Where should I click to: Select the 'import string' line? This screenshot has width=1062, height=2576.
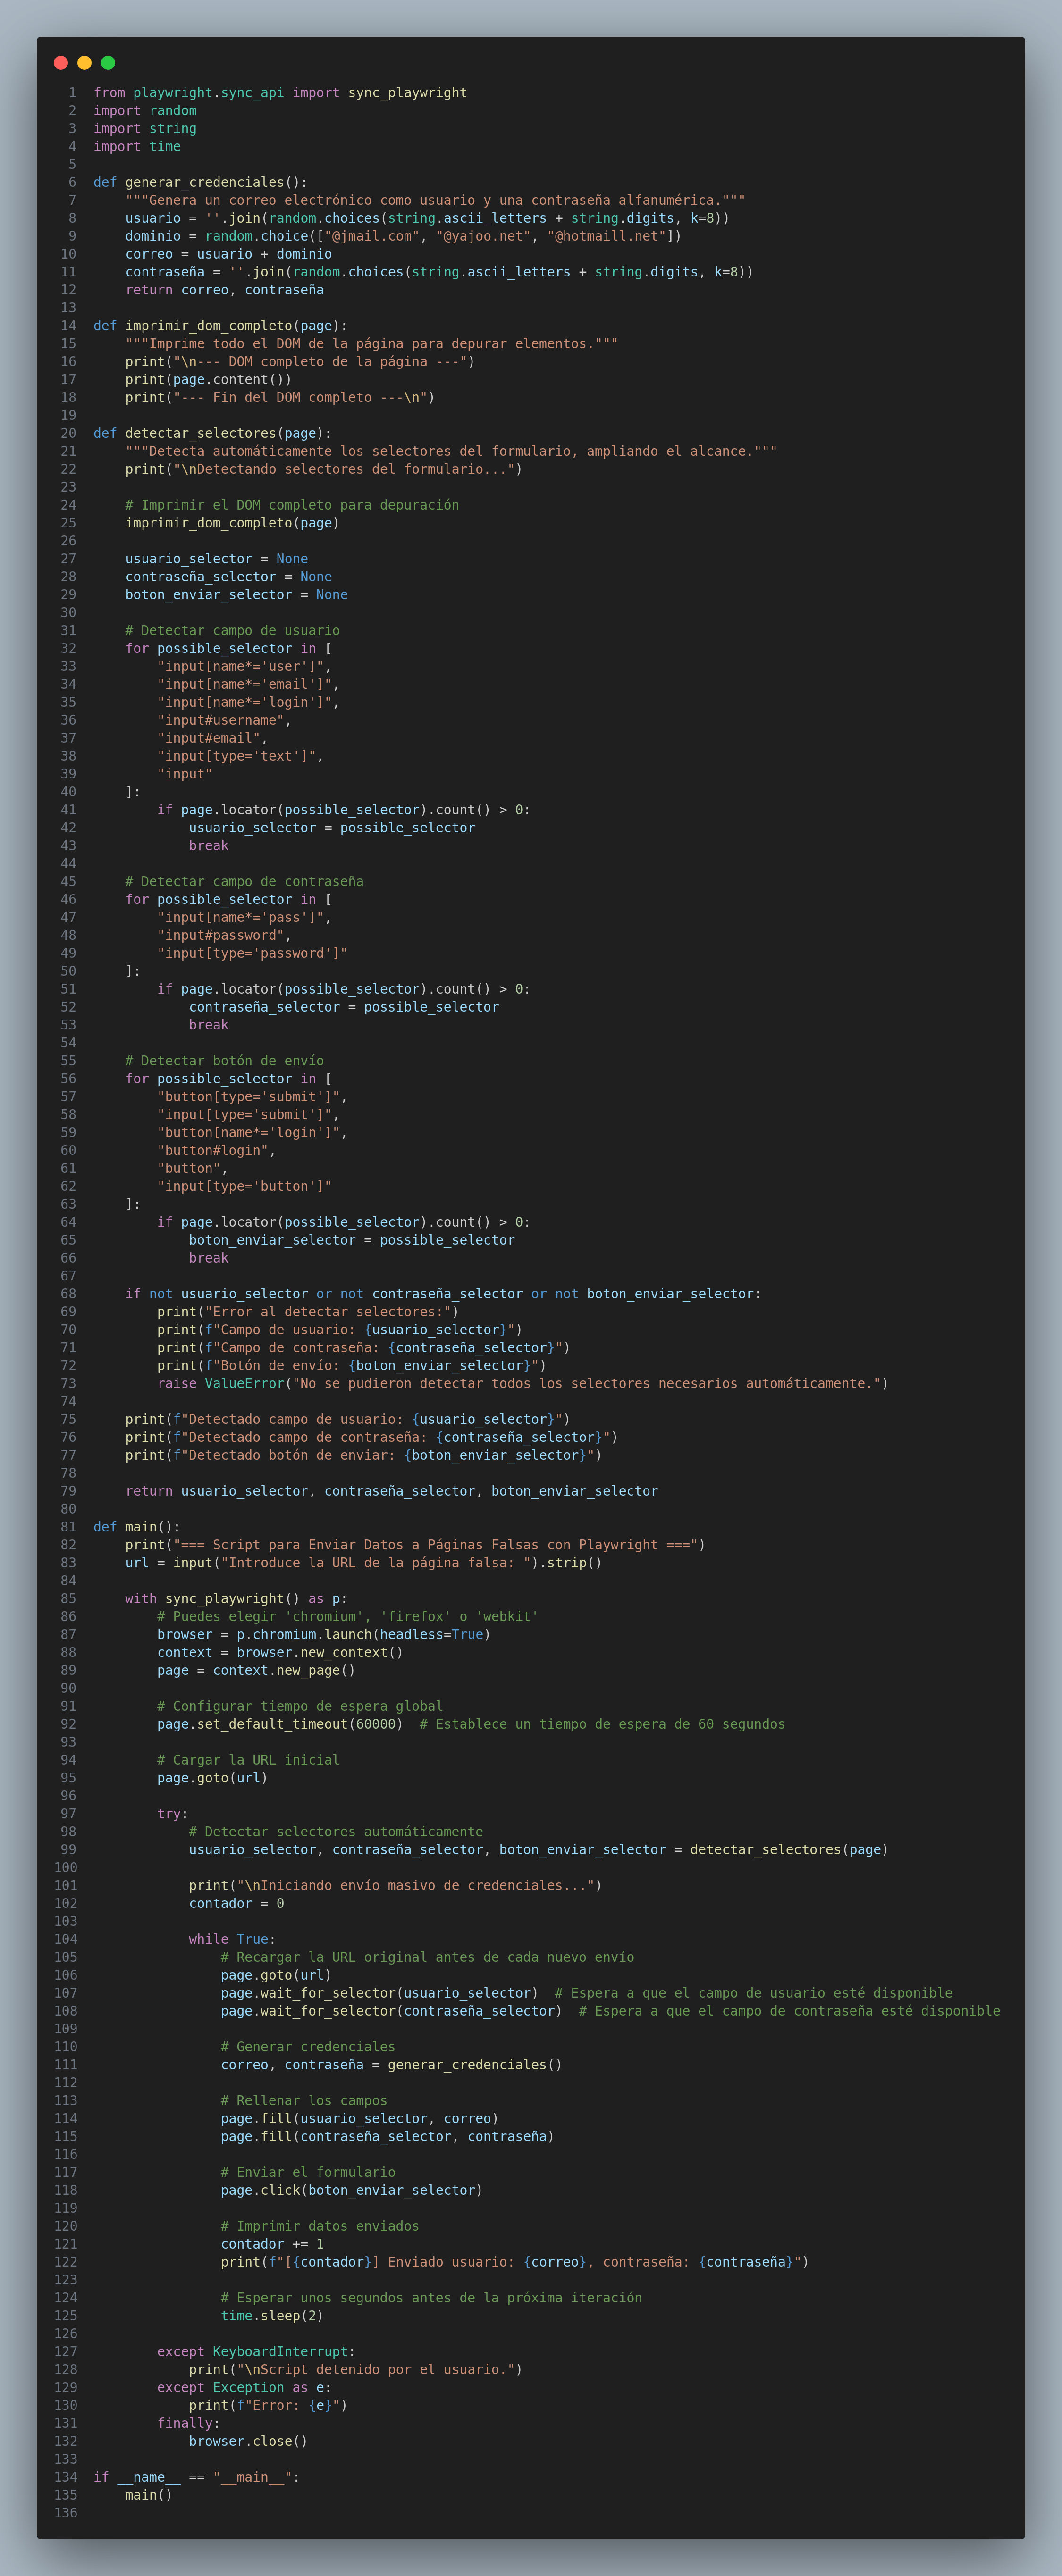click(145, 129)
